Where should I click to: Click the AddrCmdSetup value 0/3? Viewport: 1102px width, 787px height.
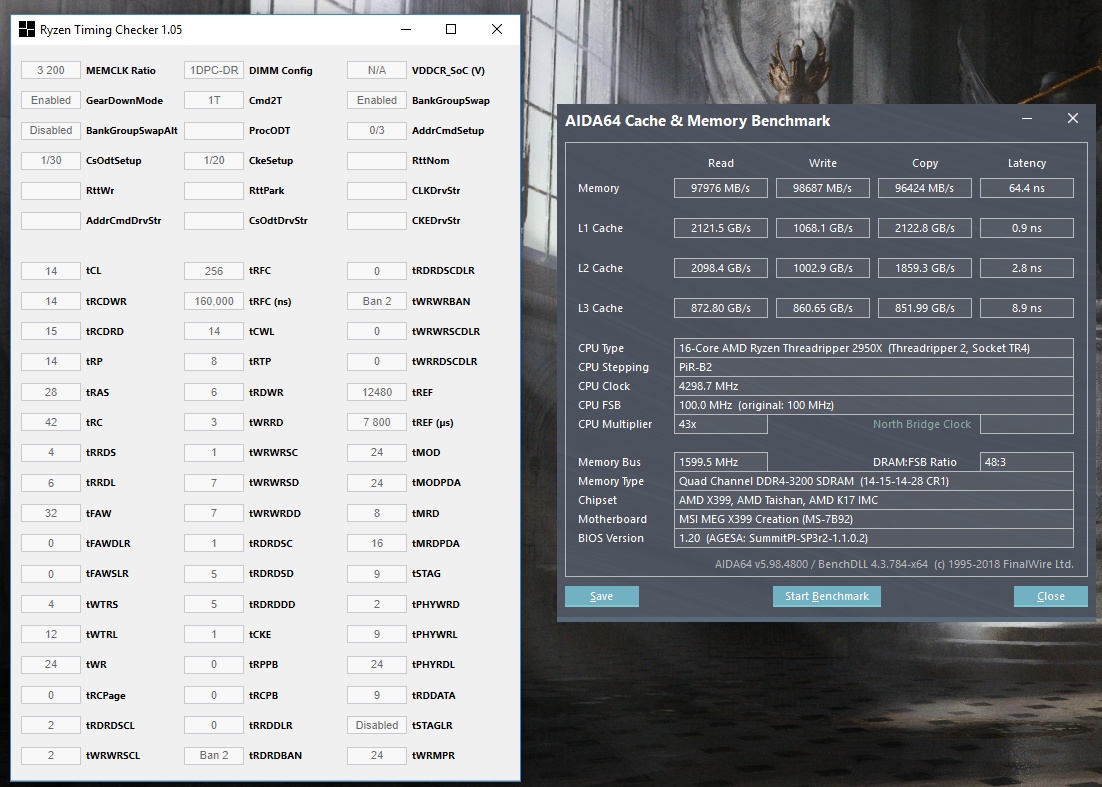[x=377, y=131]
